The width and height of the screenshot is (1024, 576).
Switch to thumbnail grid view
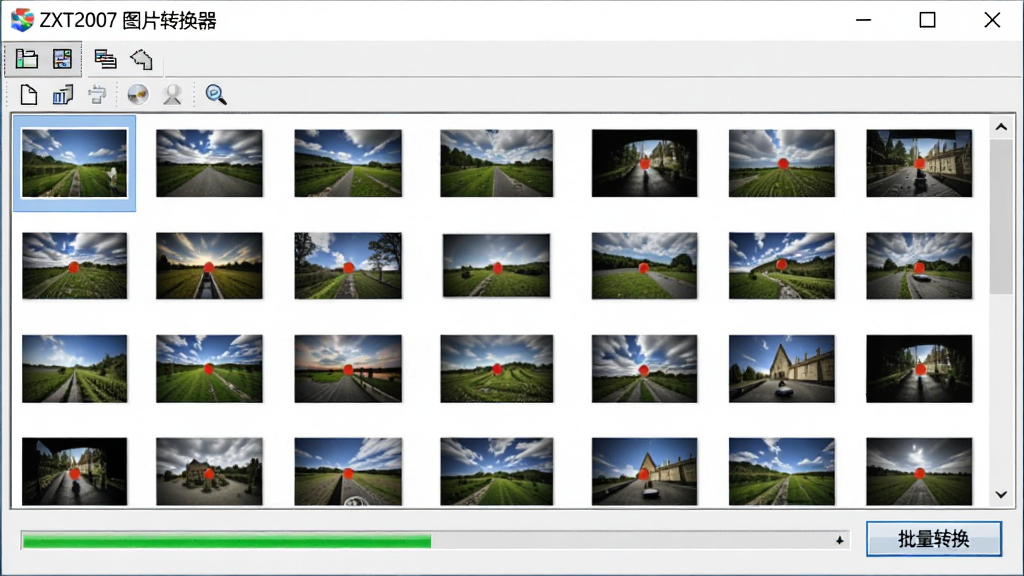[x=62, y=59]
